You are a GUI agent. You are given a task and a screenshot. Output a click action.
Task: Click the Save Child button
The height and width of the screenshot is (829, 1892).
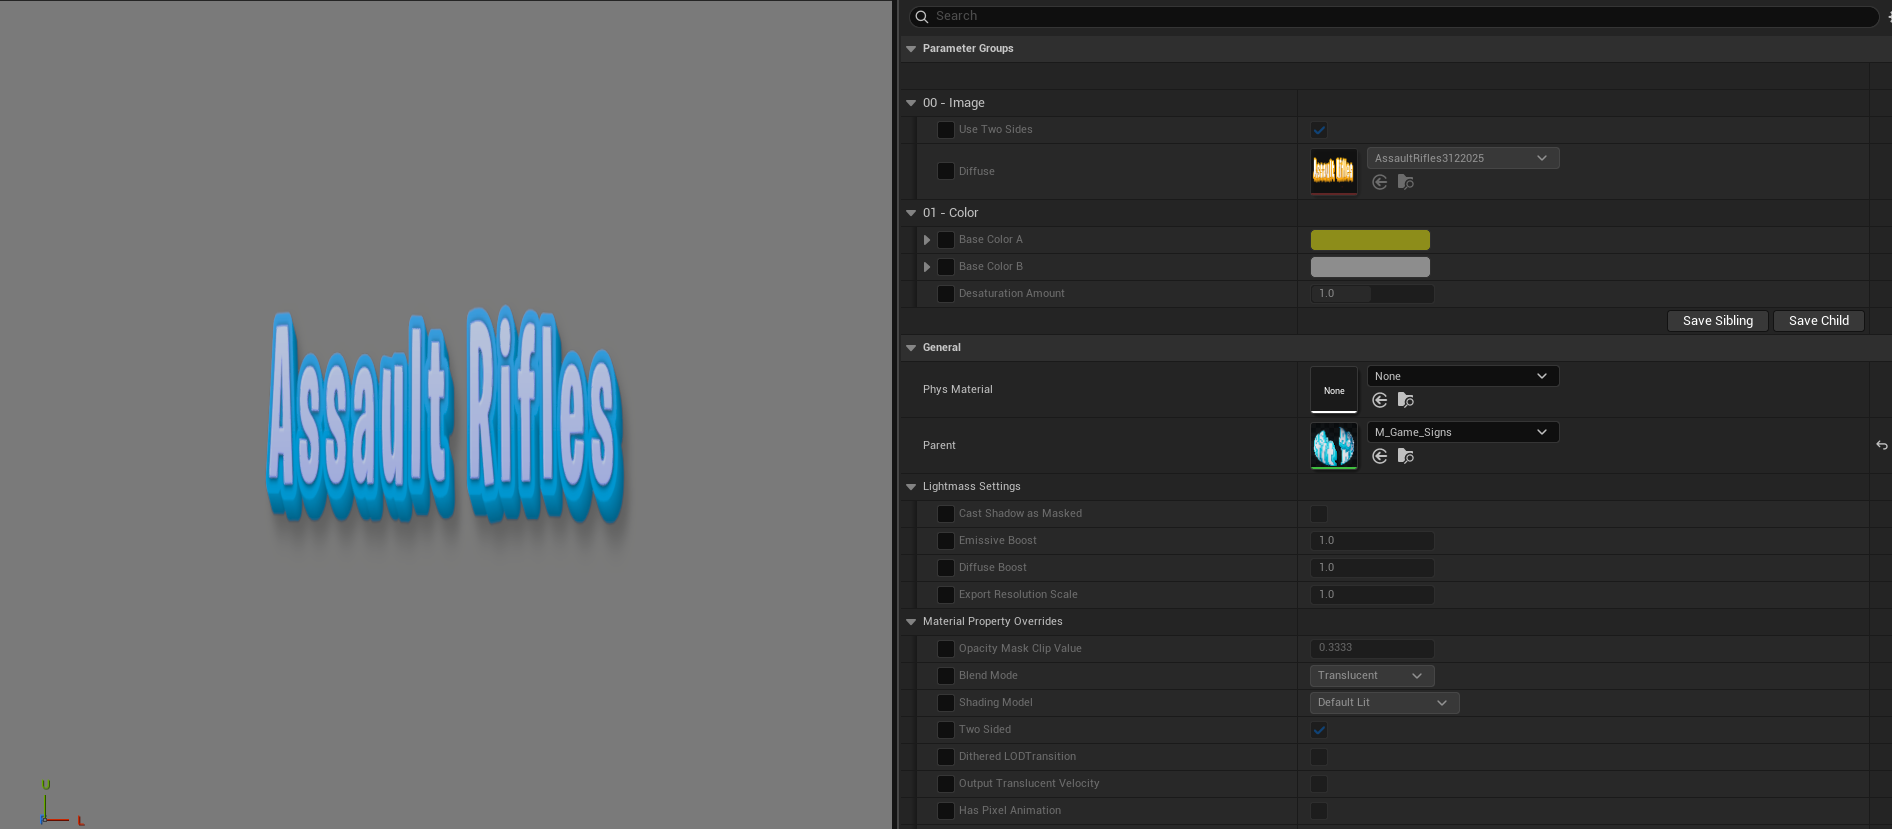tap(1818, 321)
